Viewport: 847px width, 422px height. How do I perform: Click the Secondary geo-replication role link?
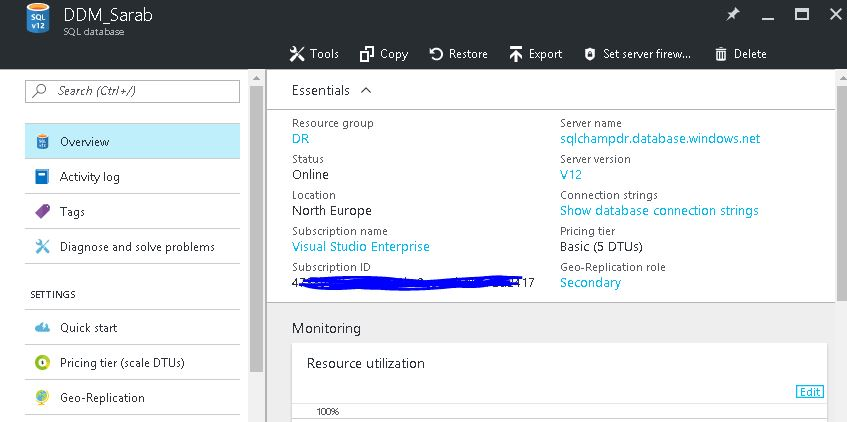590,283
